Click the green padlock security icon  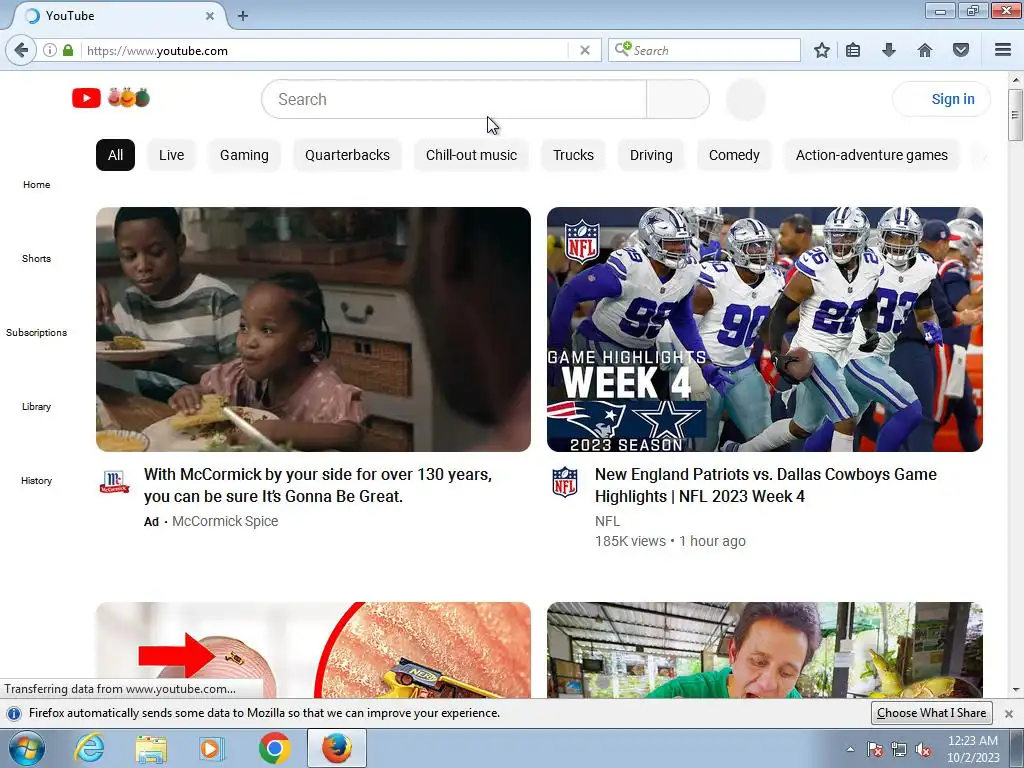68,50
